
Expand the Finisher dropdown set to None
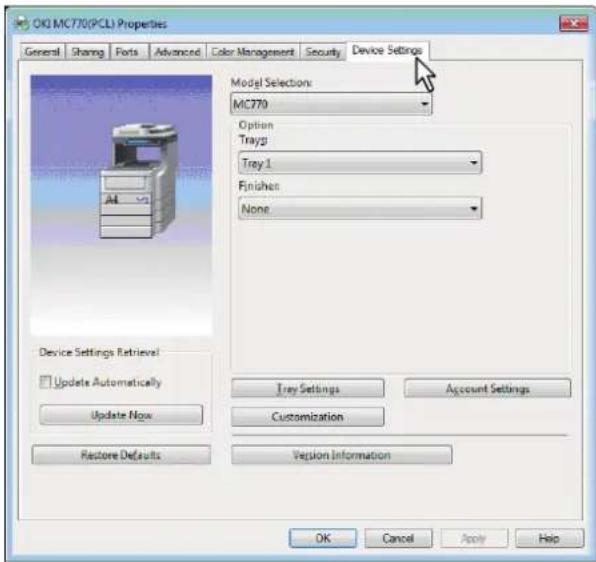360,208
